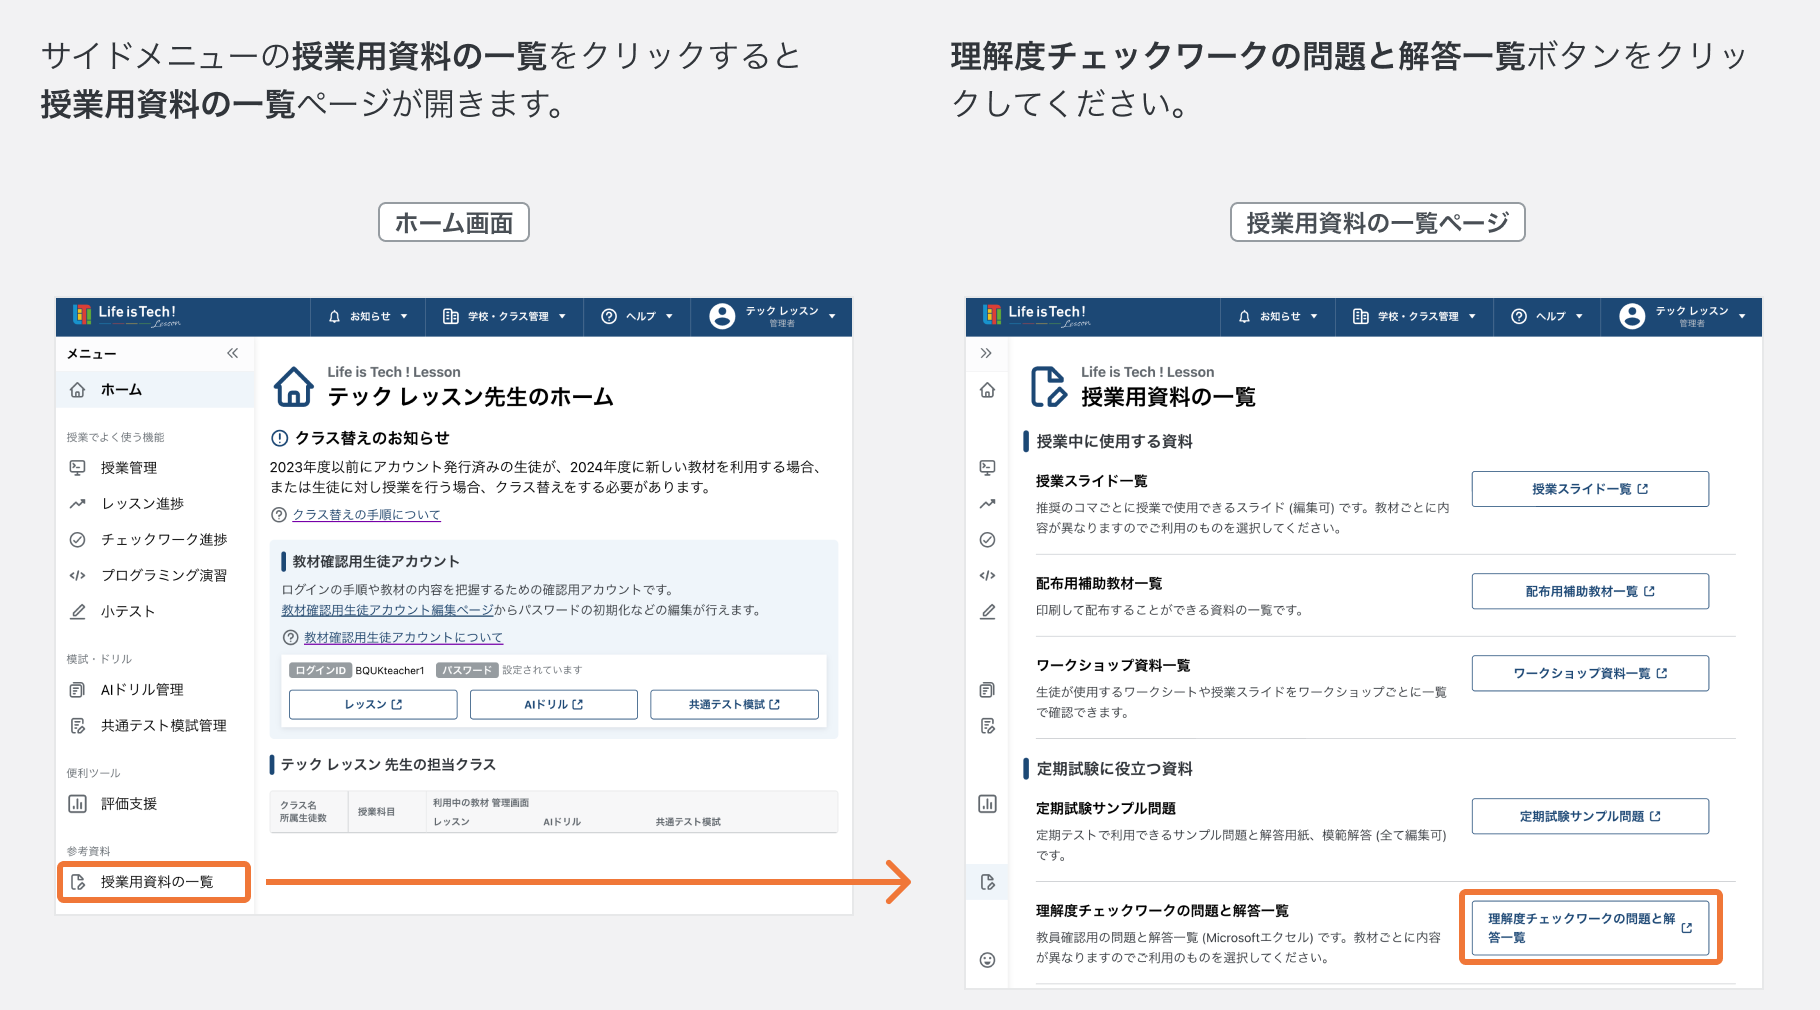
Task: Click the AIドリル external button
Action: coord(554,705)
